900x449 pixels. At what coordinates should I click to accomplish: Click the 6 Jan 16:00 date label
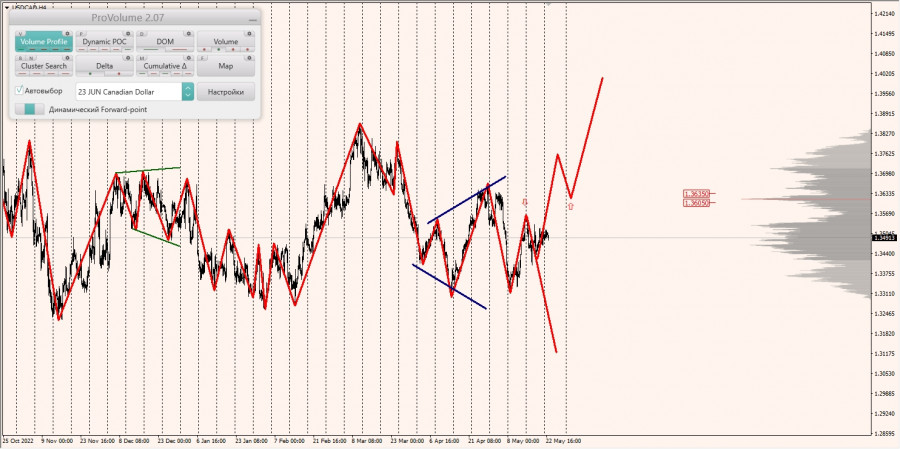pyautogui.click(x=211, y=440)
